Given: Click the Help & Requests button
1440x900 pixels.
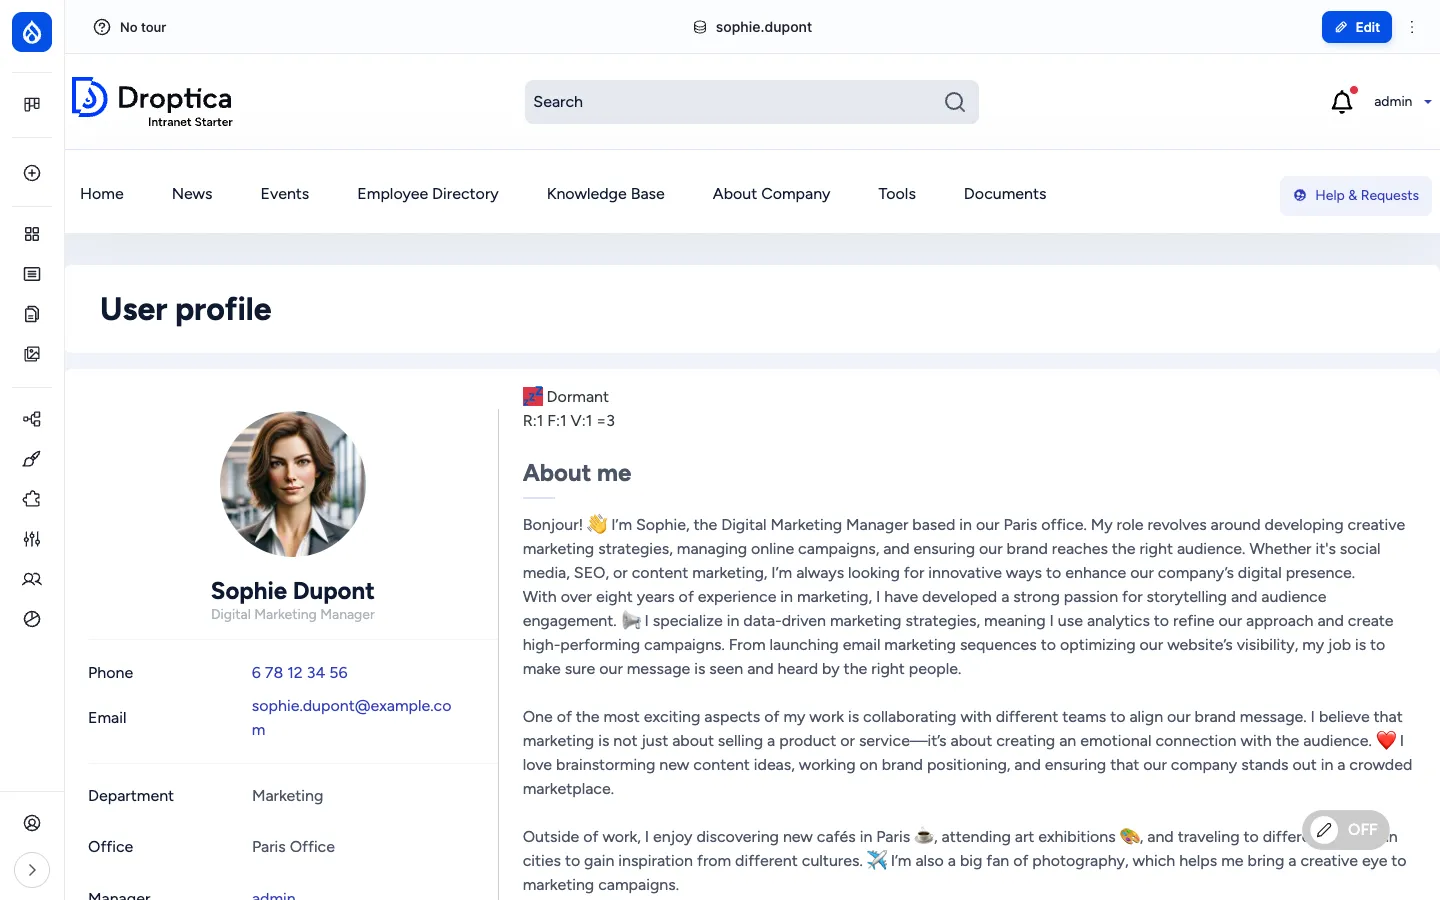Looking at the screenshot, I should (1356, 196).
